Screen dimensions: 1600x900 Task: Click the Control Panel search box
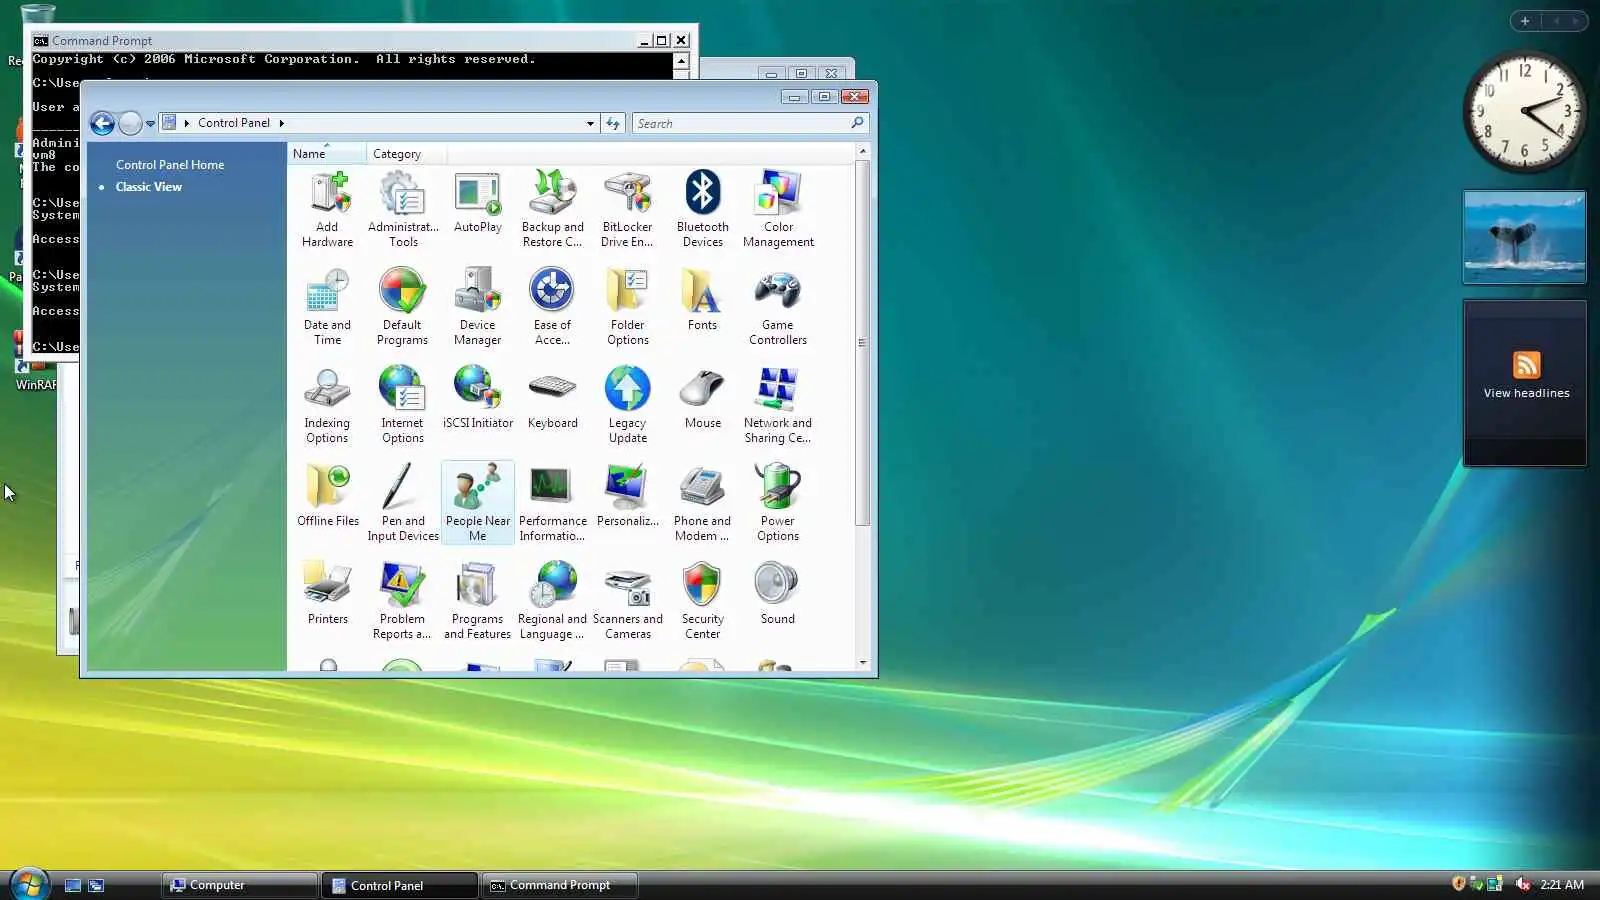coord(749,123)
